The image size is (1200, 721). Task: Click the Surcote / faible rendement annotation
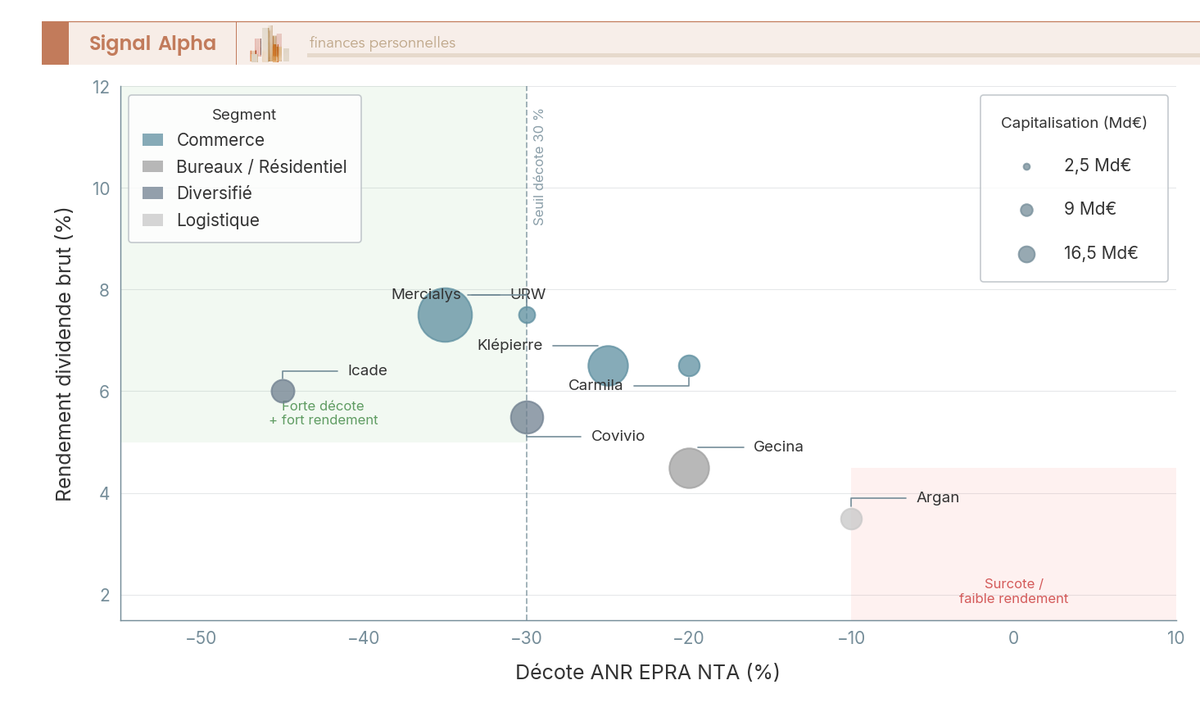tap(1013, 591)
